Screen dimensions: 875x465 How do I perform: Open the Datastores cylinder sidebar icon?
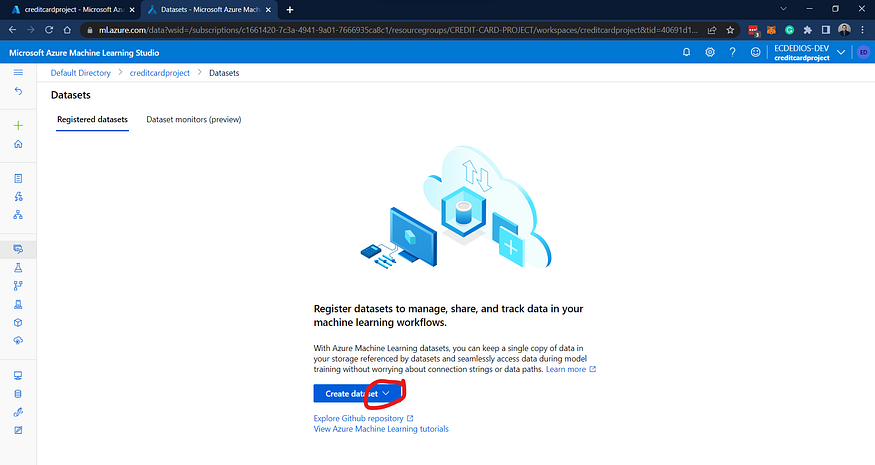tap(18, 394)
